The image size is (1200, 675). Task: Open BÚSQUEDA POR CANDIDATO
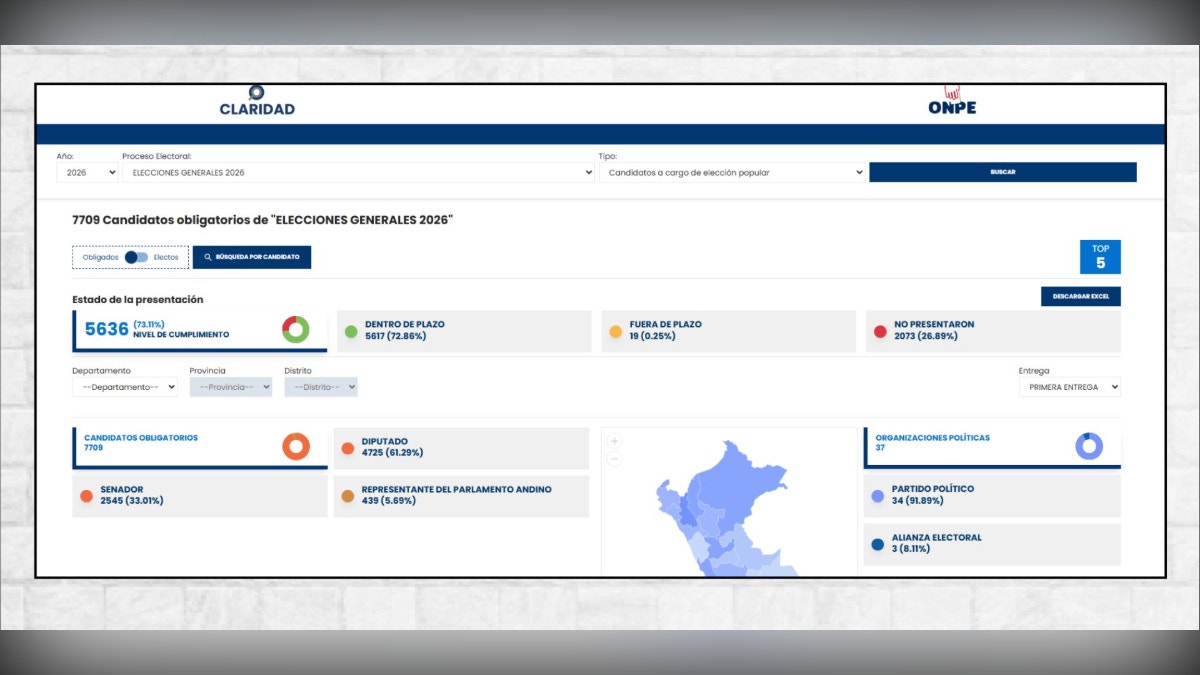coord(252,257)
